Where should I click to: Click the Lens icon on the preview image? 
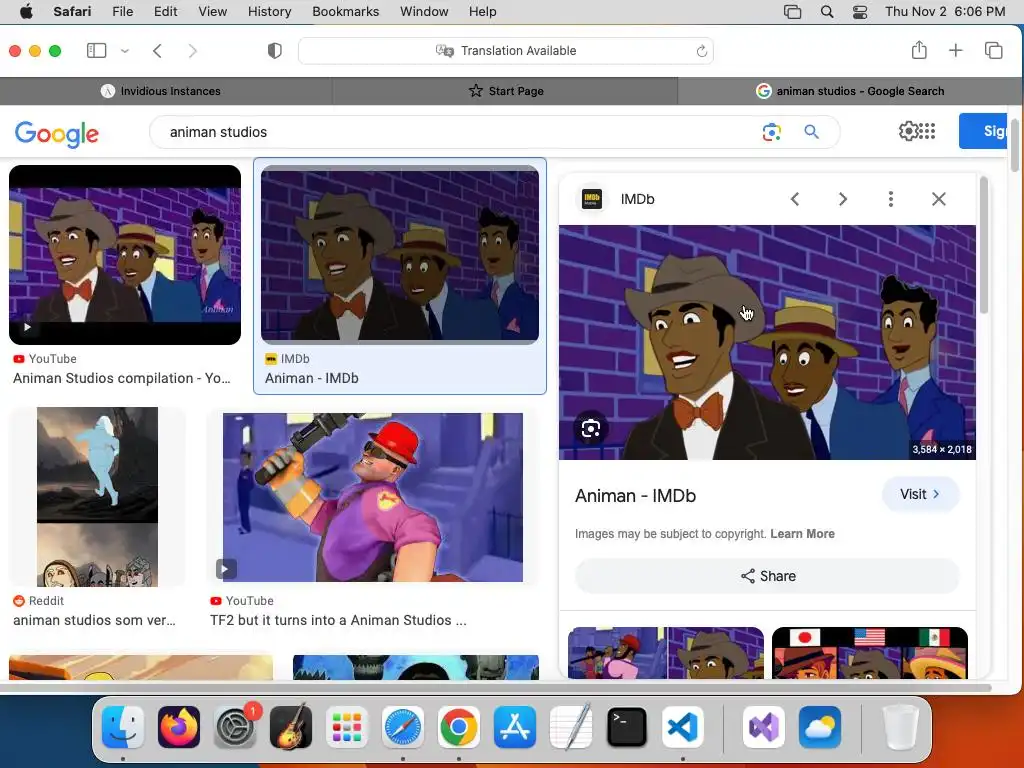tap(591, 428)
